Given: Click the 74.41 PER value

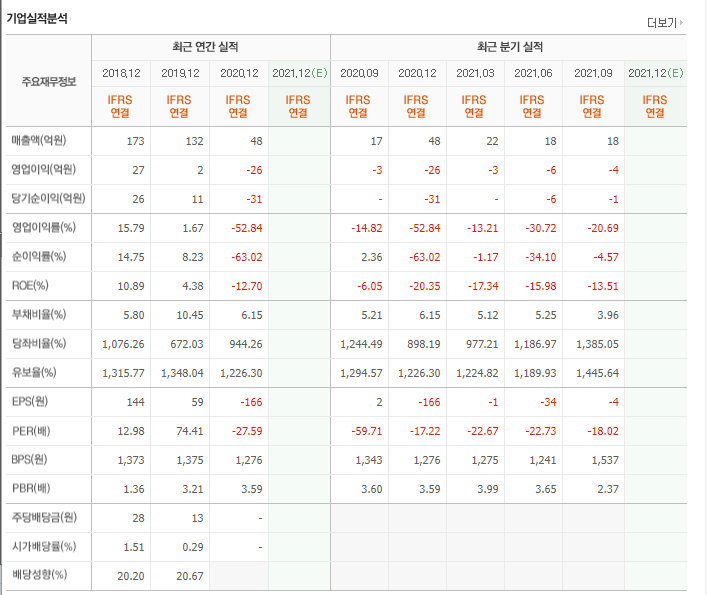Looking at the screenshot, I should (x=190, y=431).
